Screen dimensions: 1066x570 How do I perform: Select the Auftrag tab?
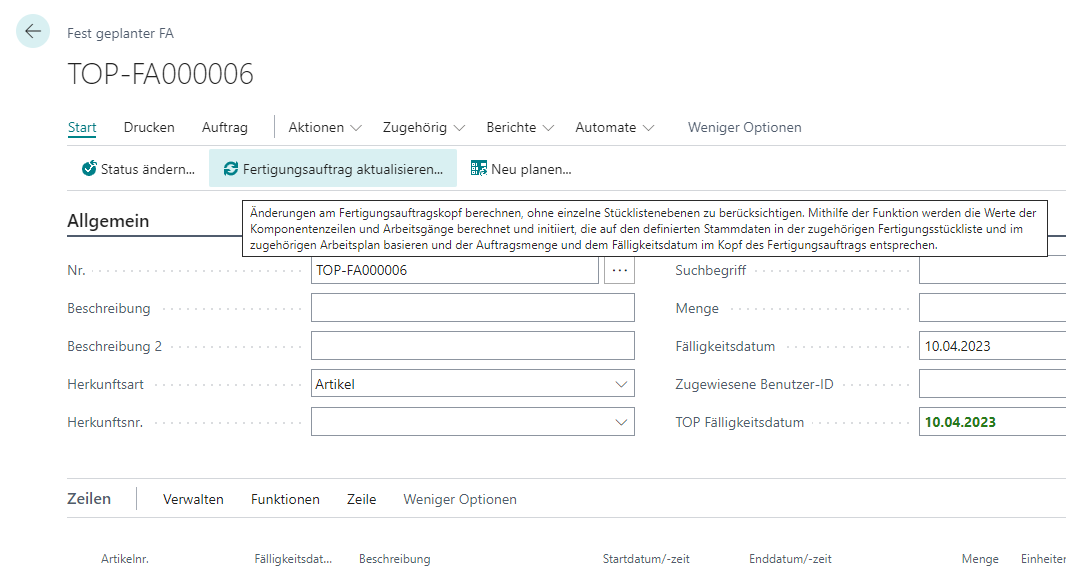pyautogui.click(x=225, y=127)
